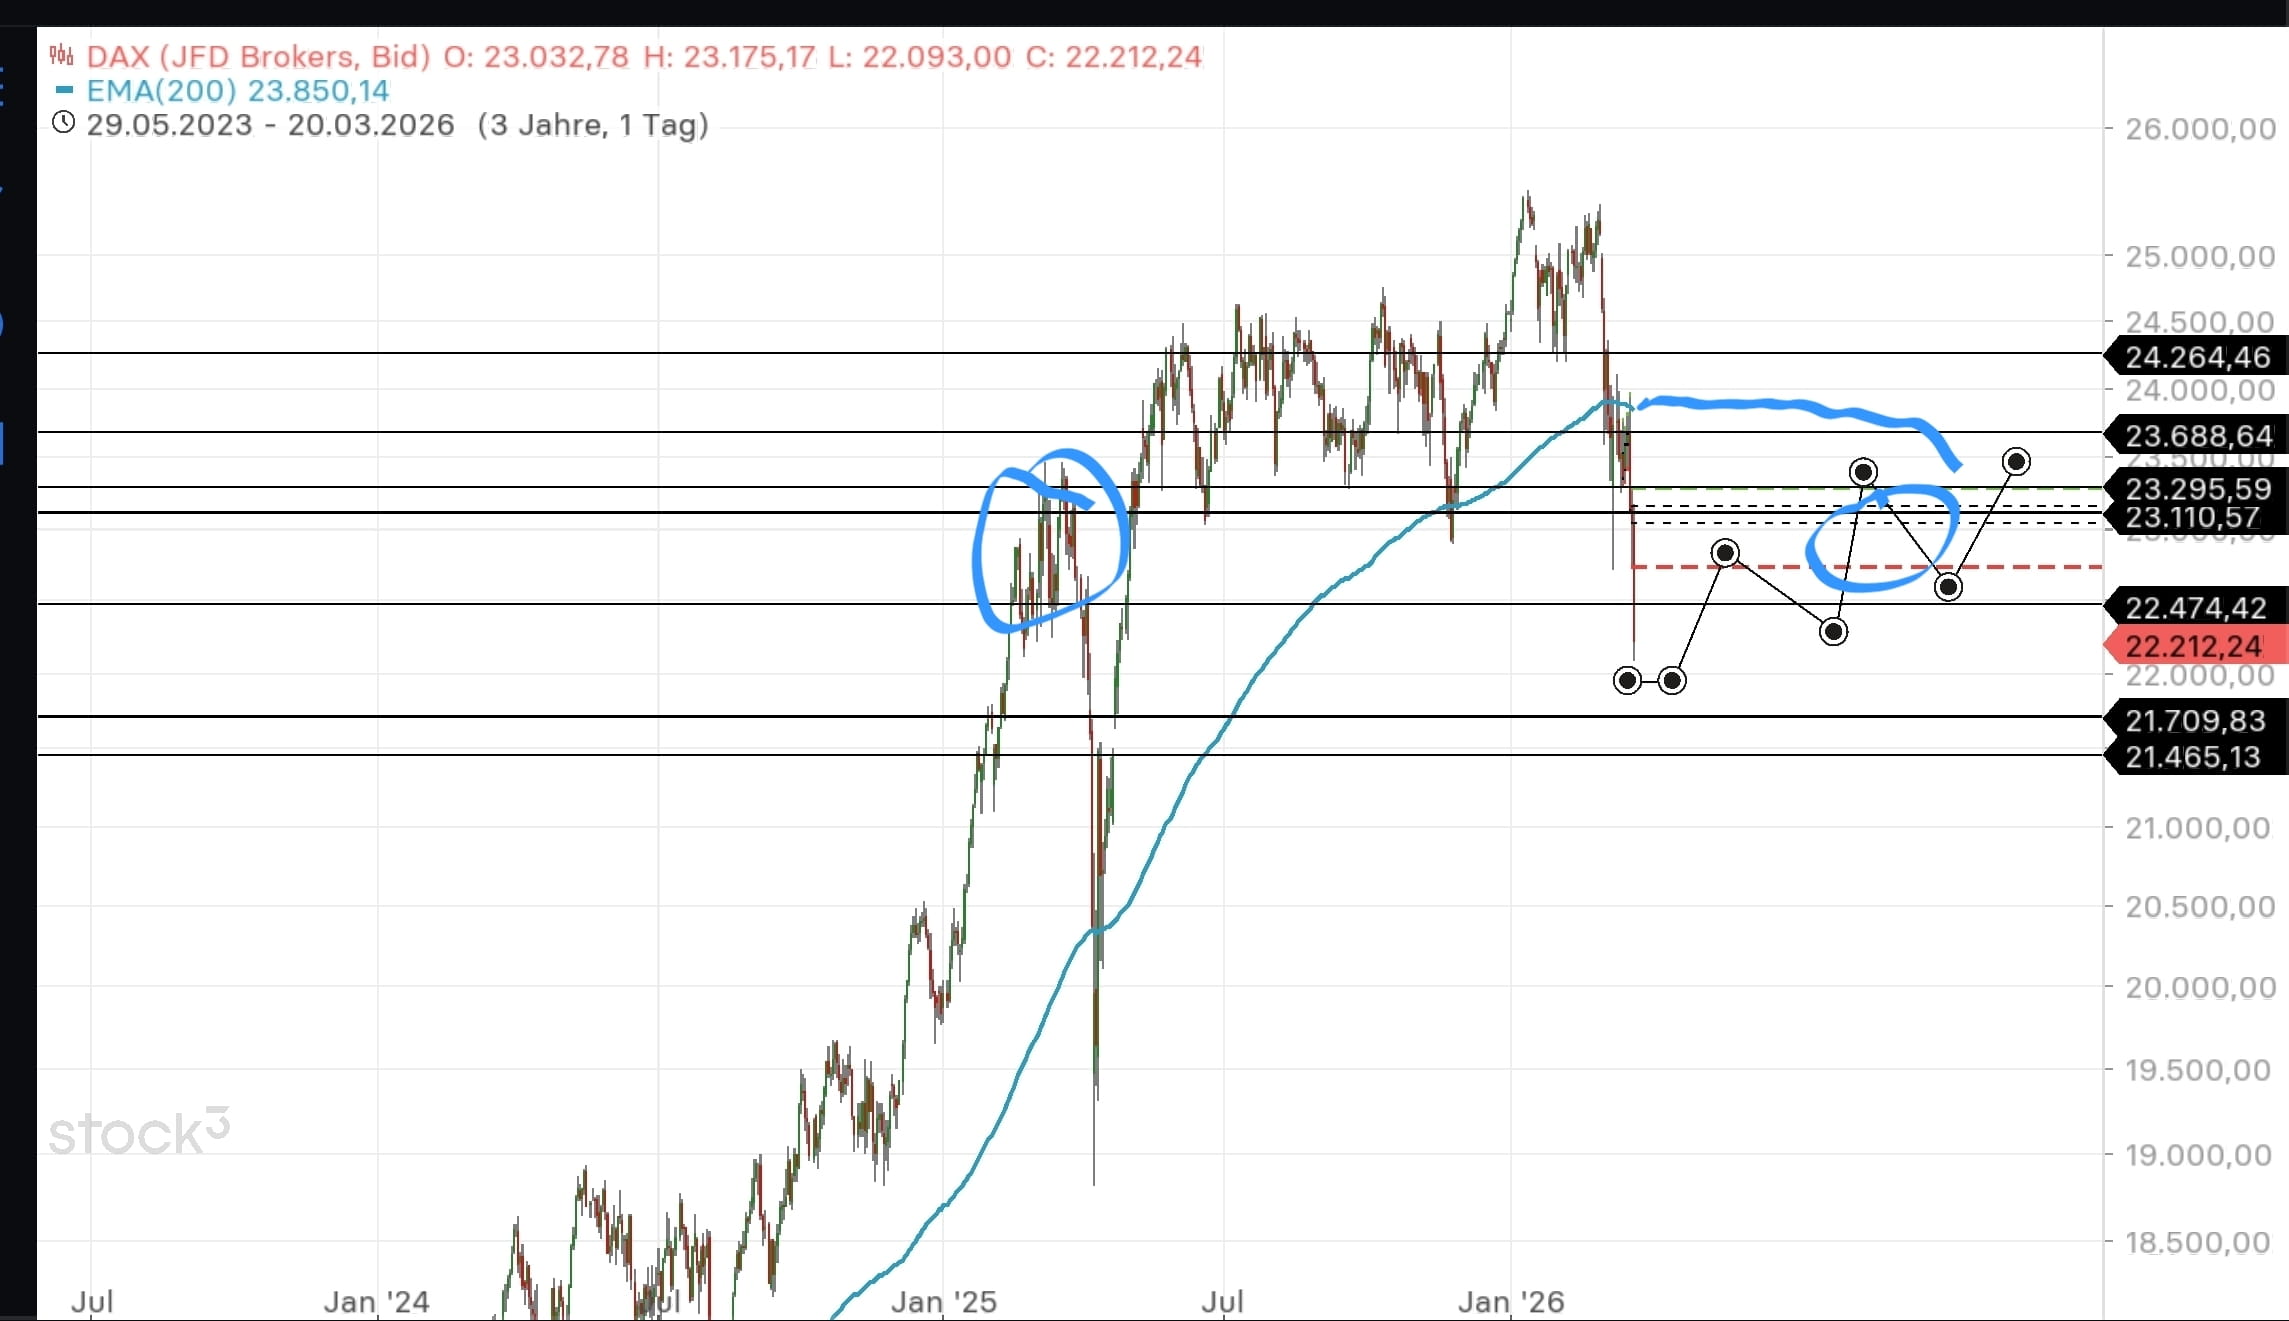Open the DAX (JFD Brokers, Bid) instrument label
2289x1321 pixels.
tap(258, 56)
